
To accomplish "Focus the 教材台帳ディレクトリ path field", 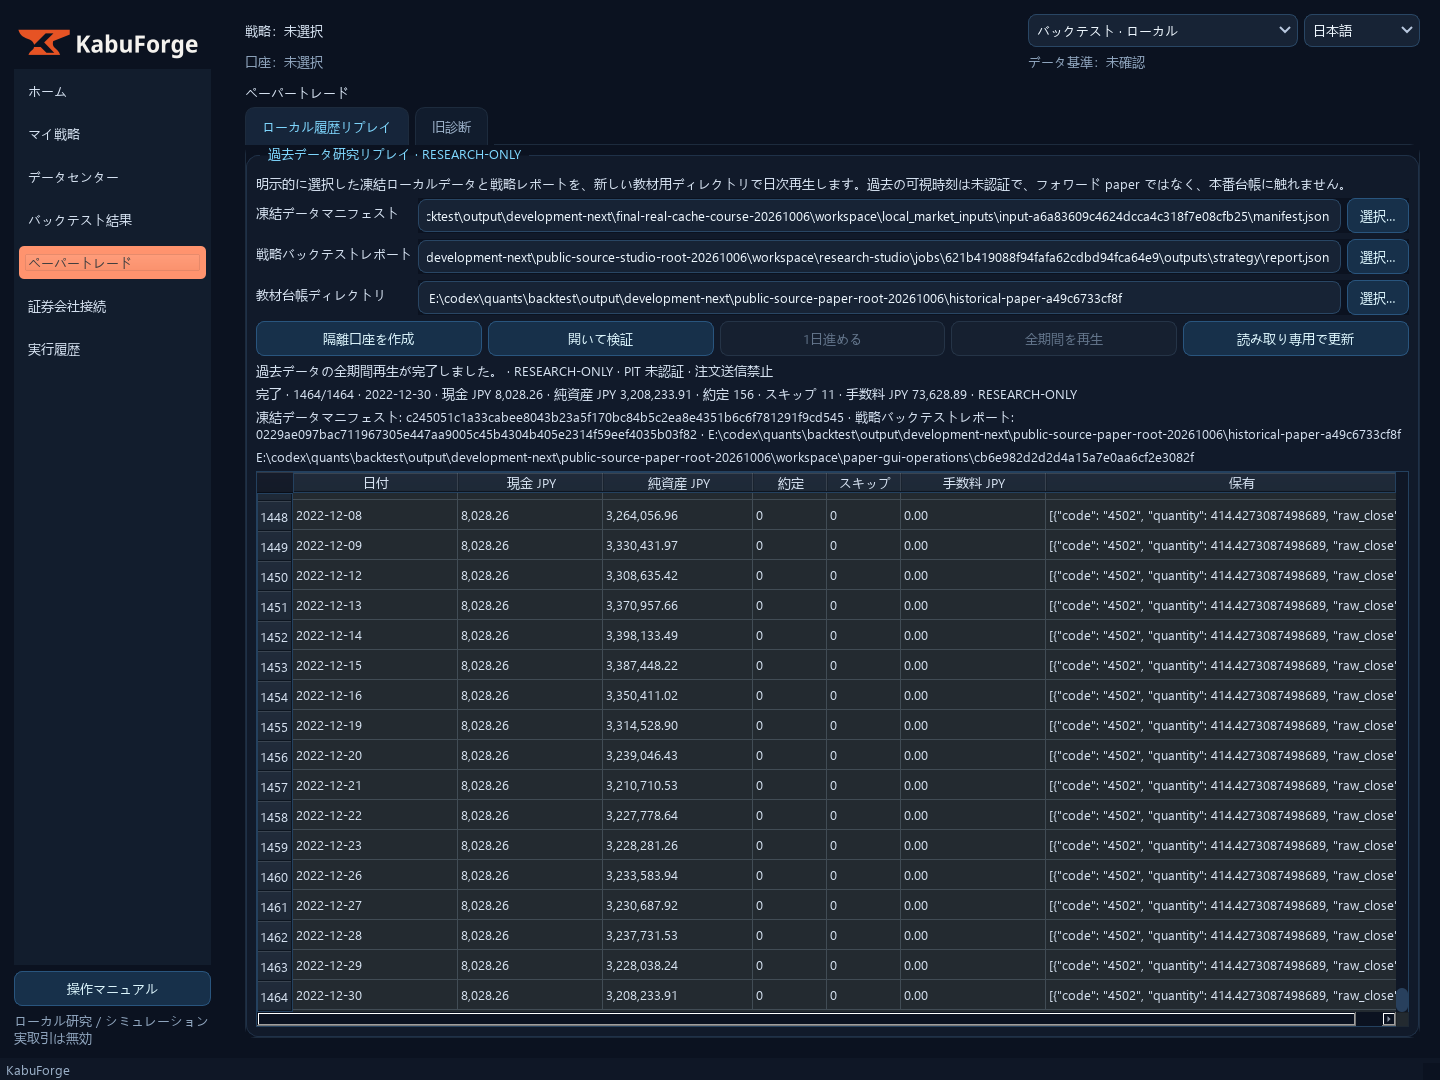I will (x=879, y=298).
